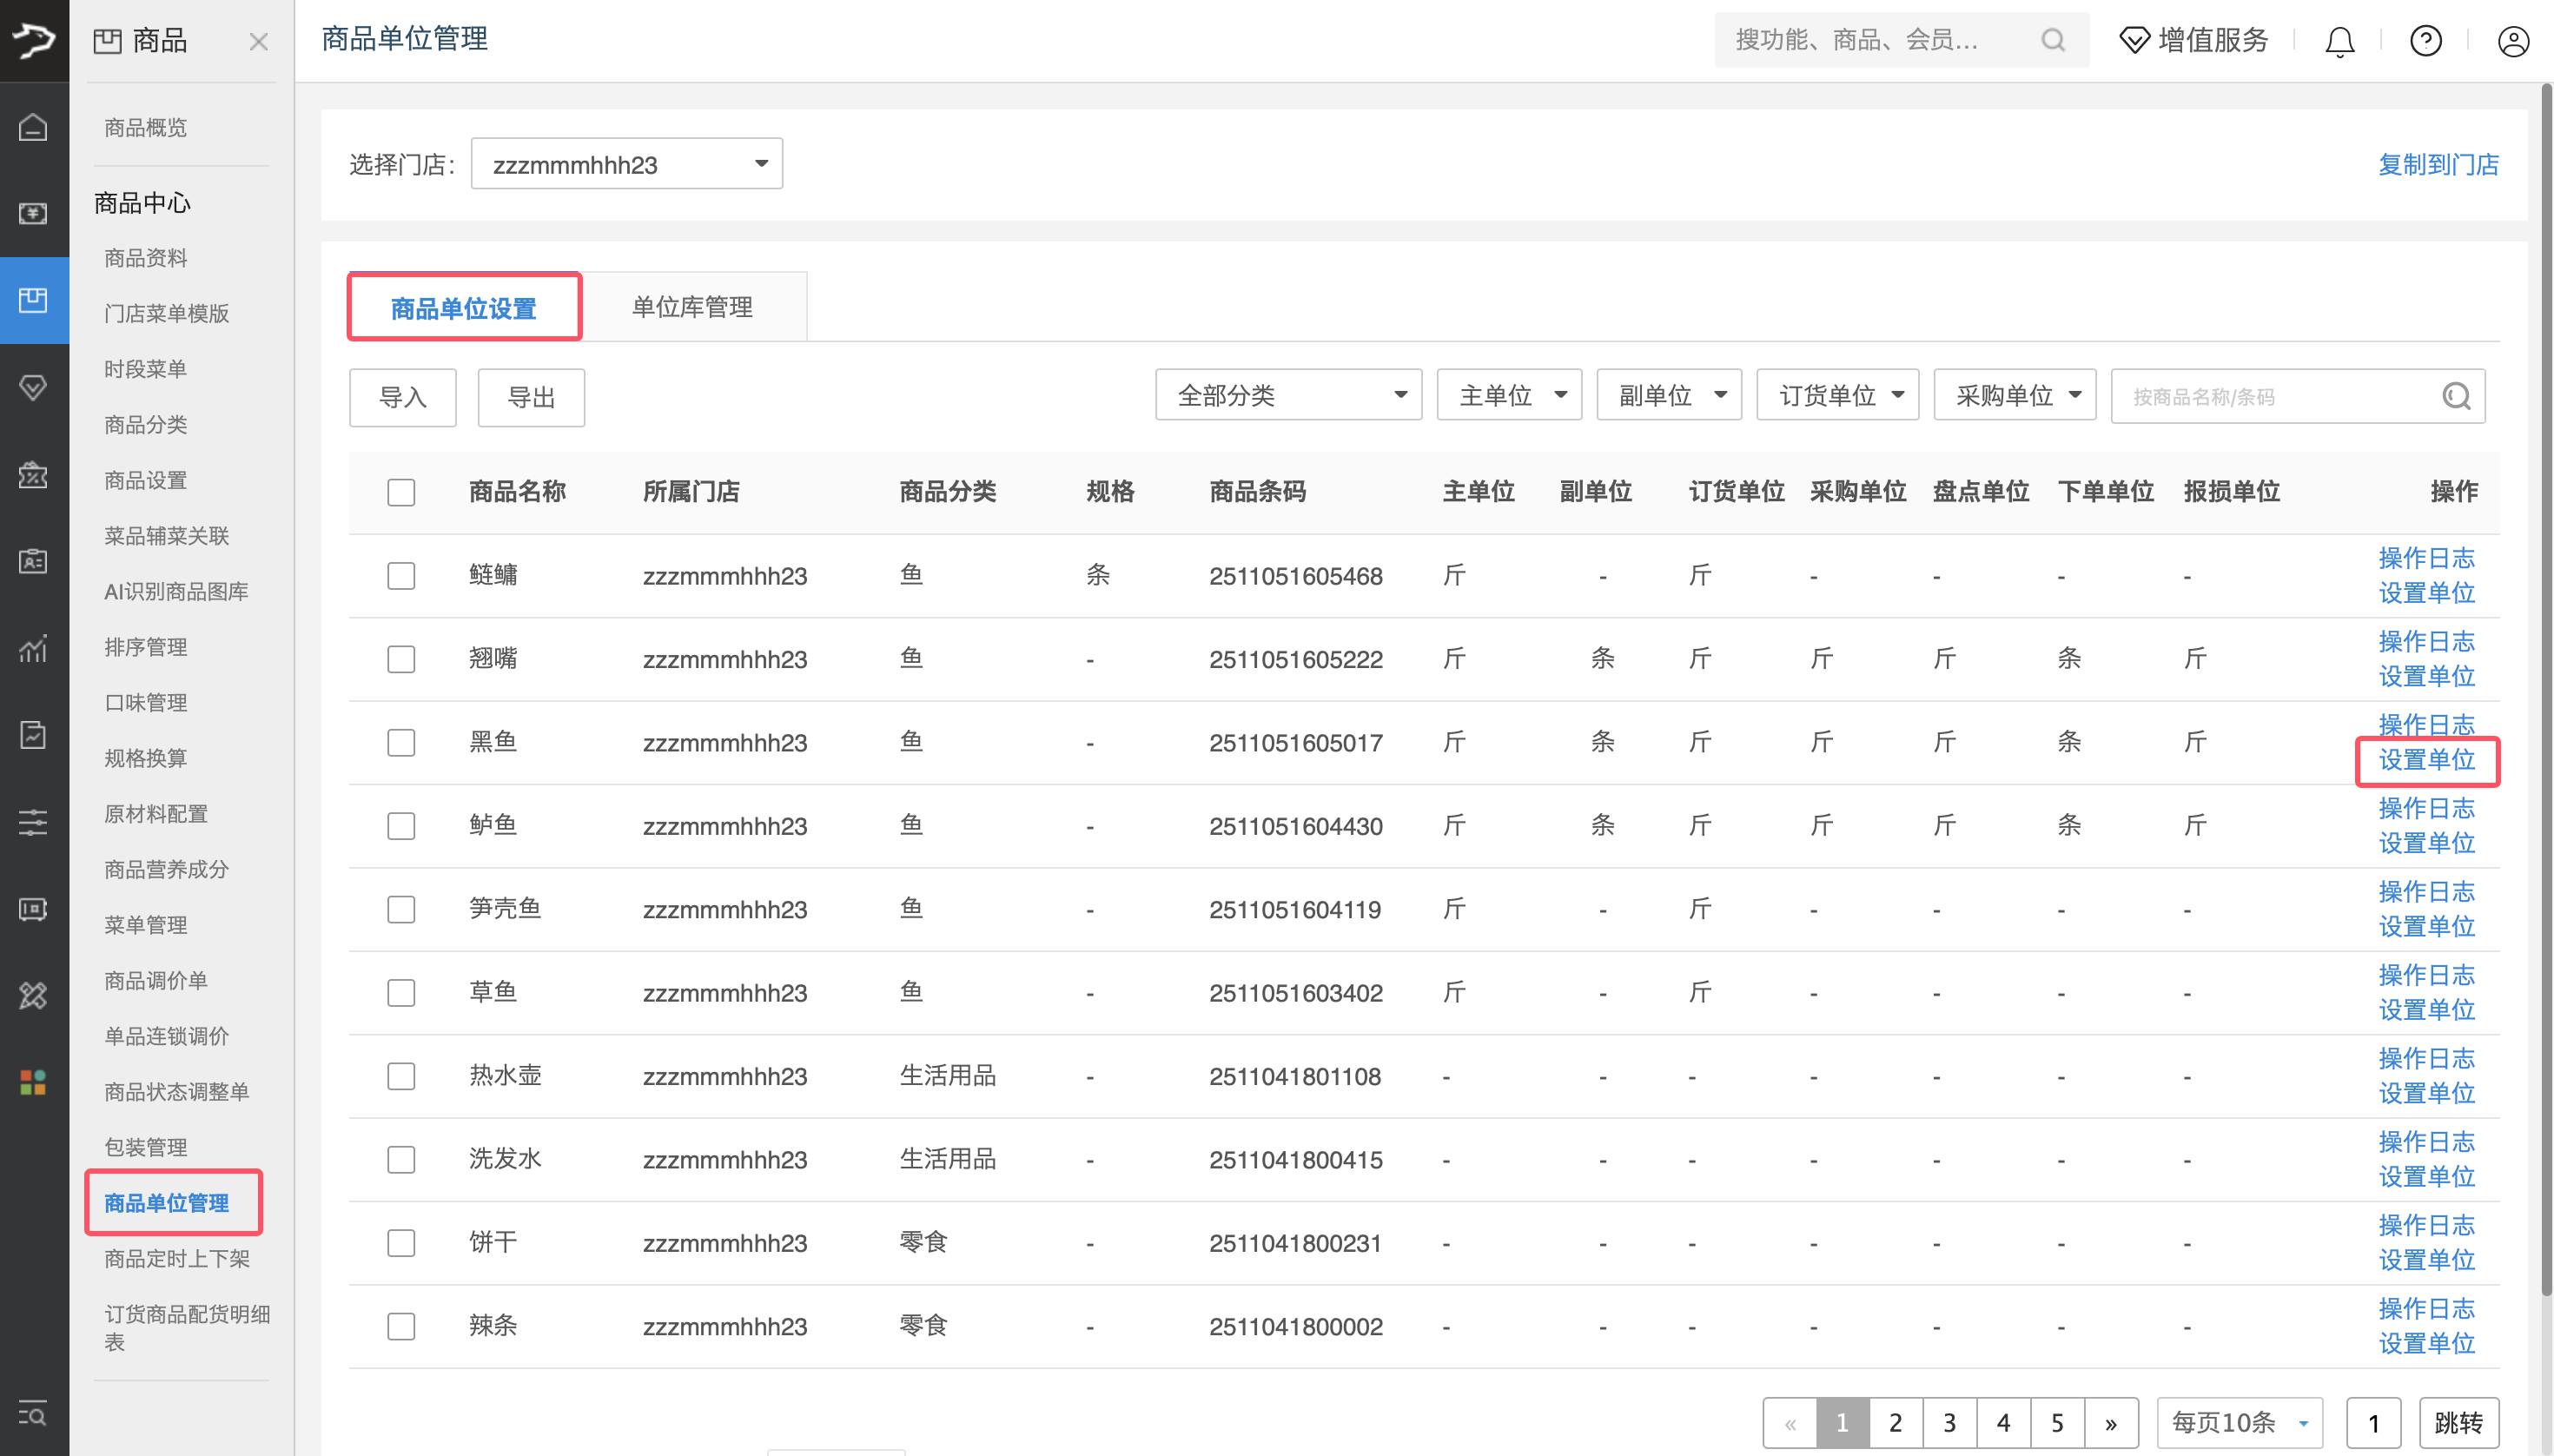Open the 选择门店 store dropdown
Viewport: 2554px width, 1456px height.
tap(626, 164)
